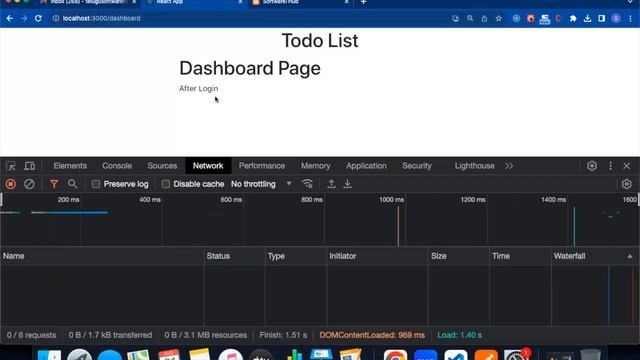Click the 400 ms mark on timeline overview
640x360 pixels.
click(150, 200)
